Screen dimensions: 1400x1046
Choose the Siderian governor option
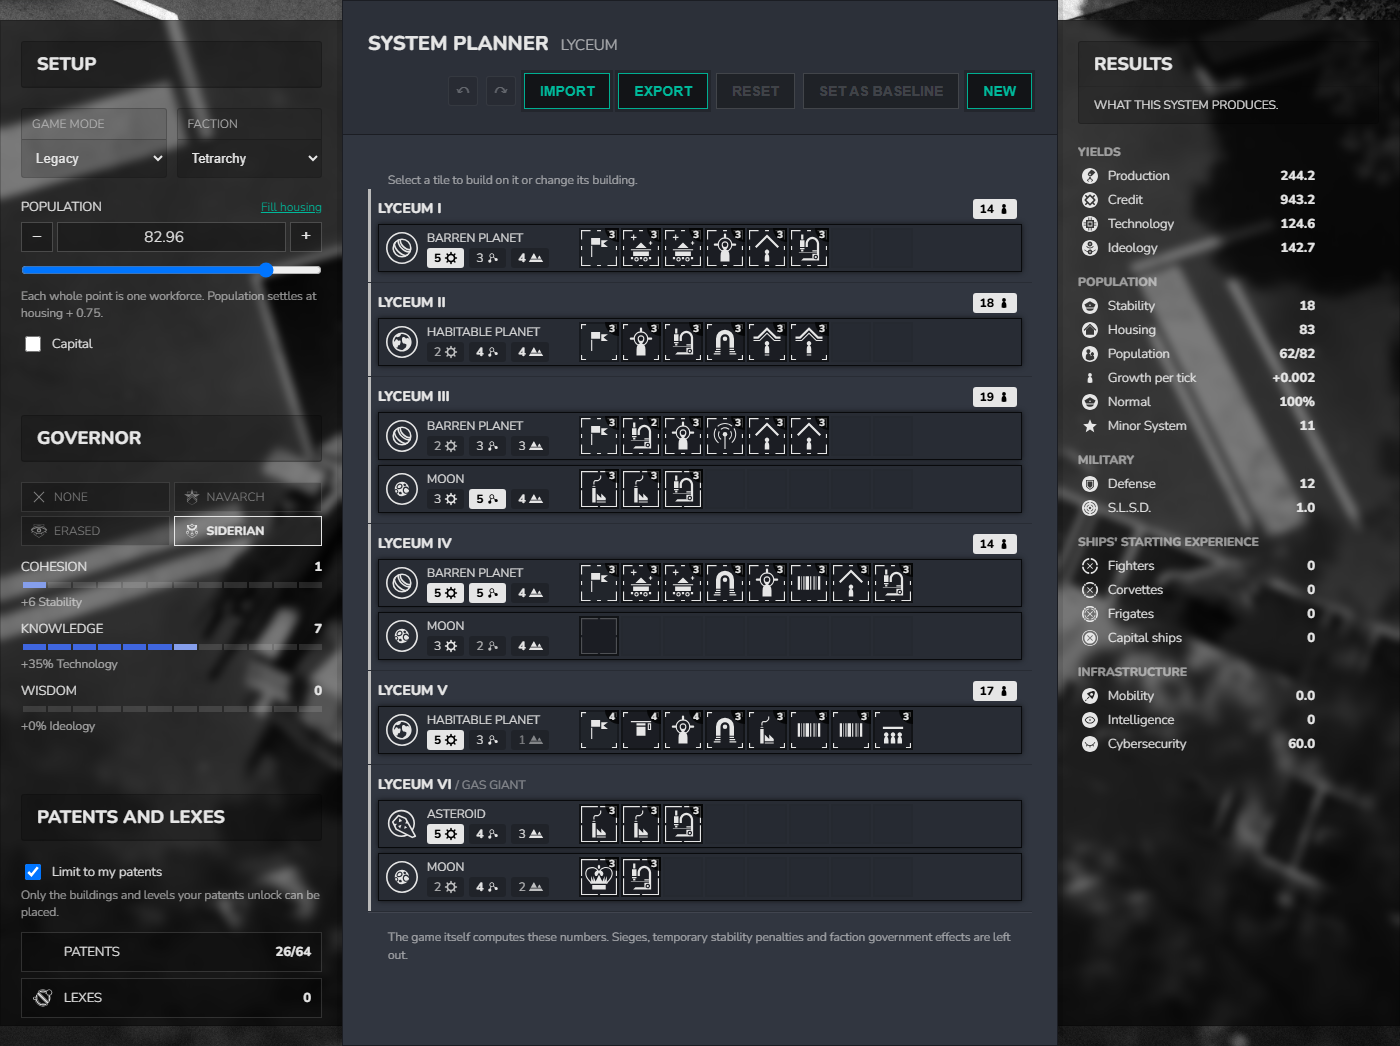click(248, 531)
